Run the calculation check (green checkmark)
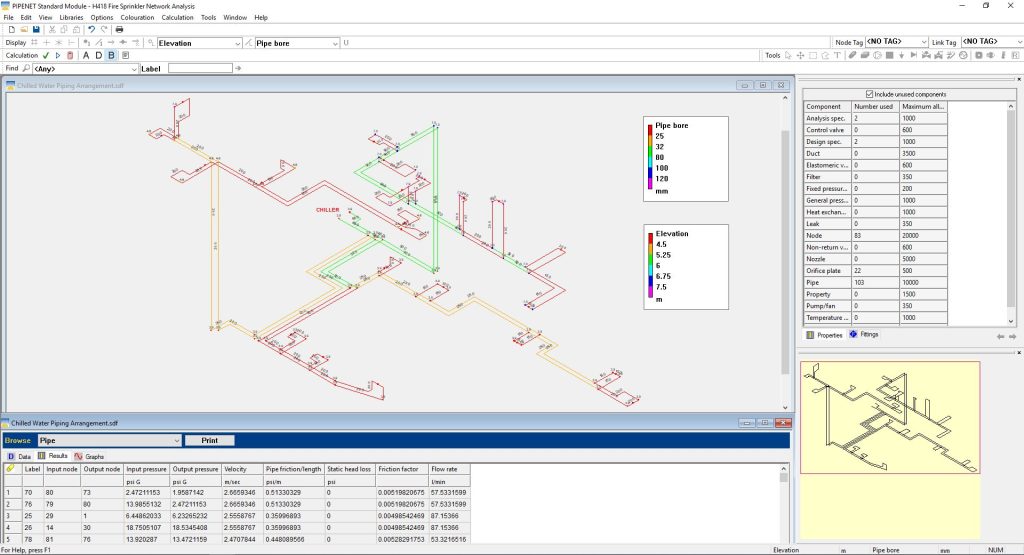The height and width of the screenshot is (555, 1024). click(46, 55)
